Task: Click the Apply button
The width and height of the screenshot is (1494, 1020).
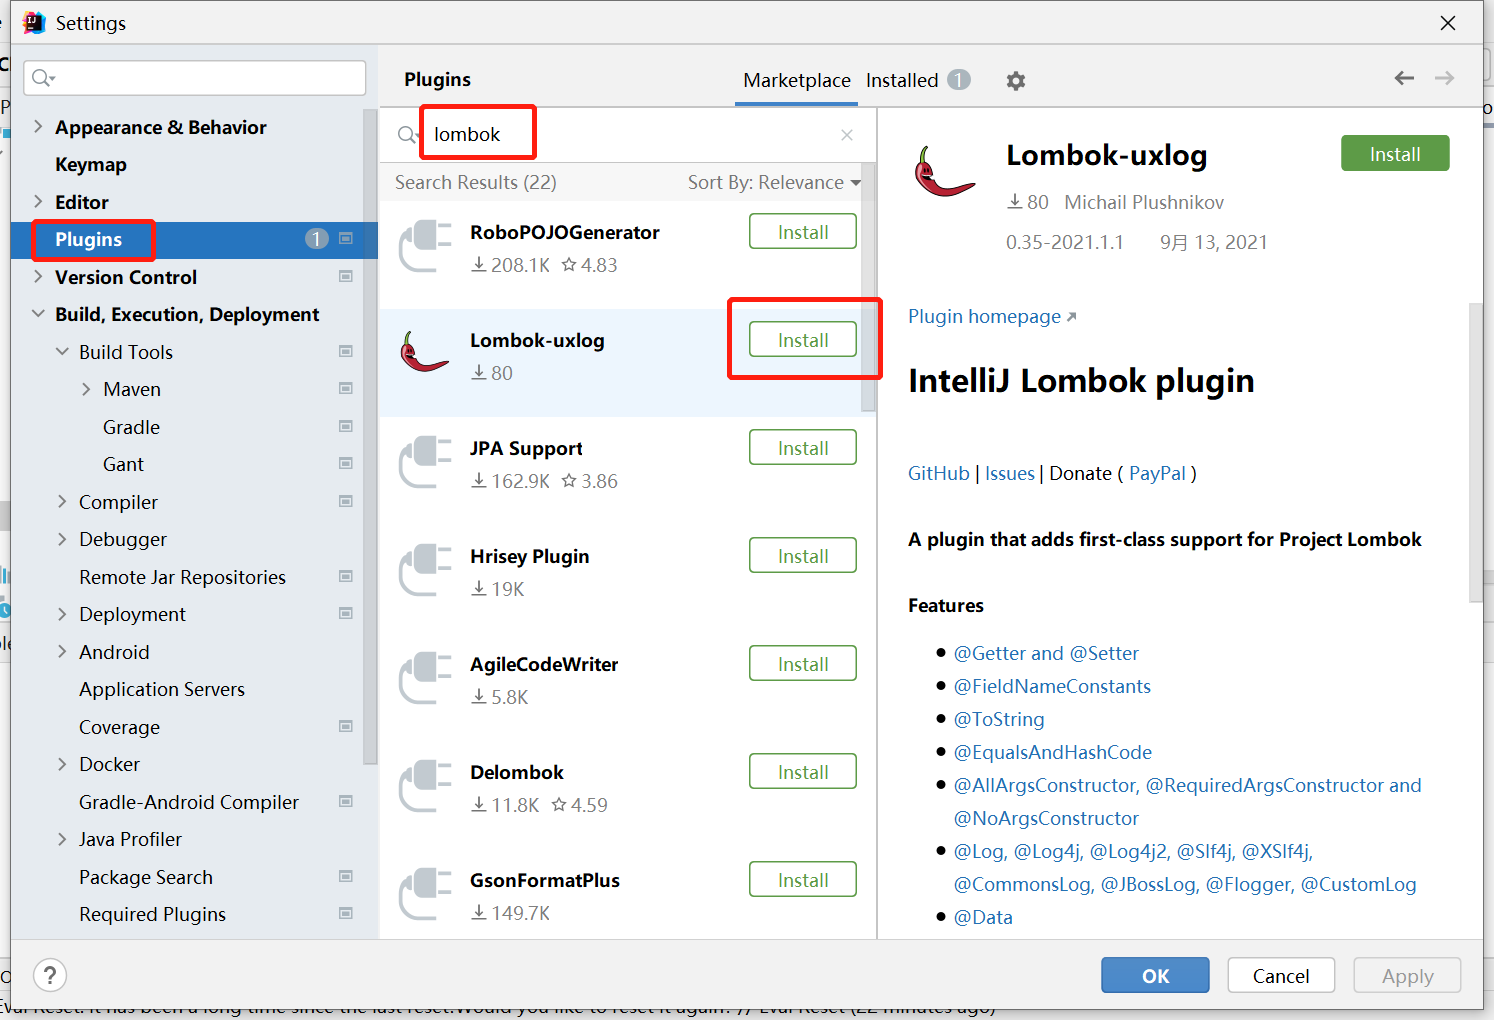Action: (x=1407, y=975)
